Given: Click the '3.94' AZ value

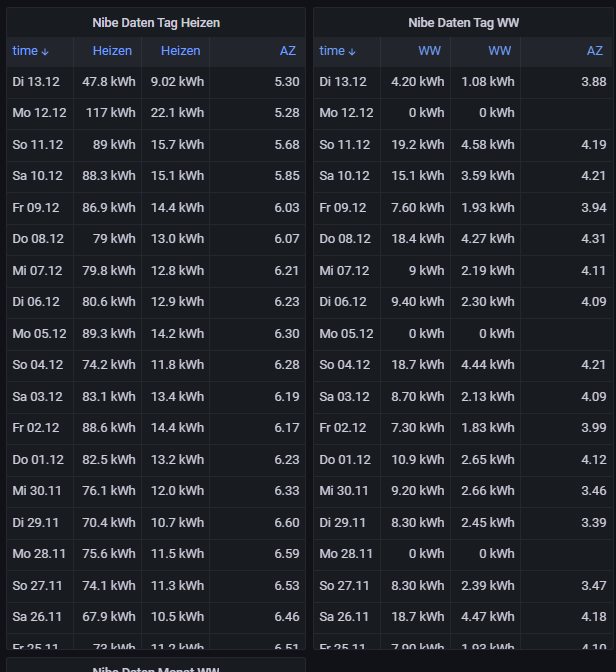Looking at the screenshot, I should click(x=594, y=207).
